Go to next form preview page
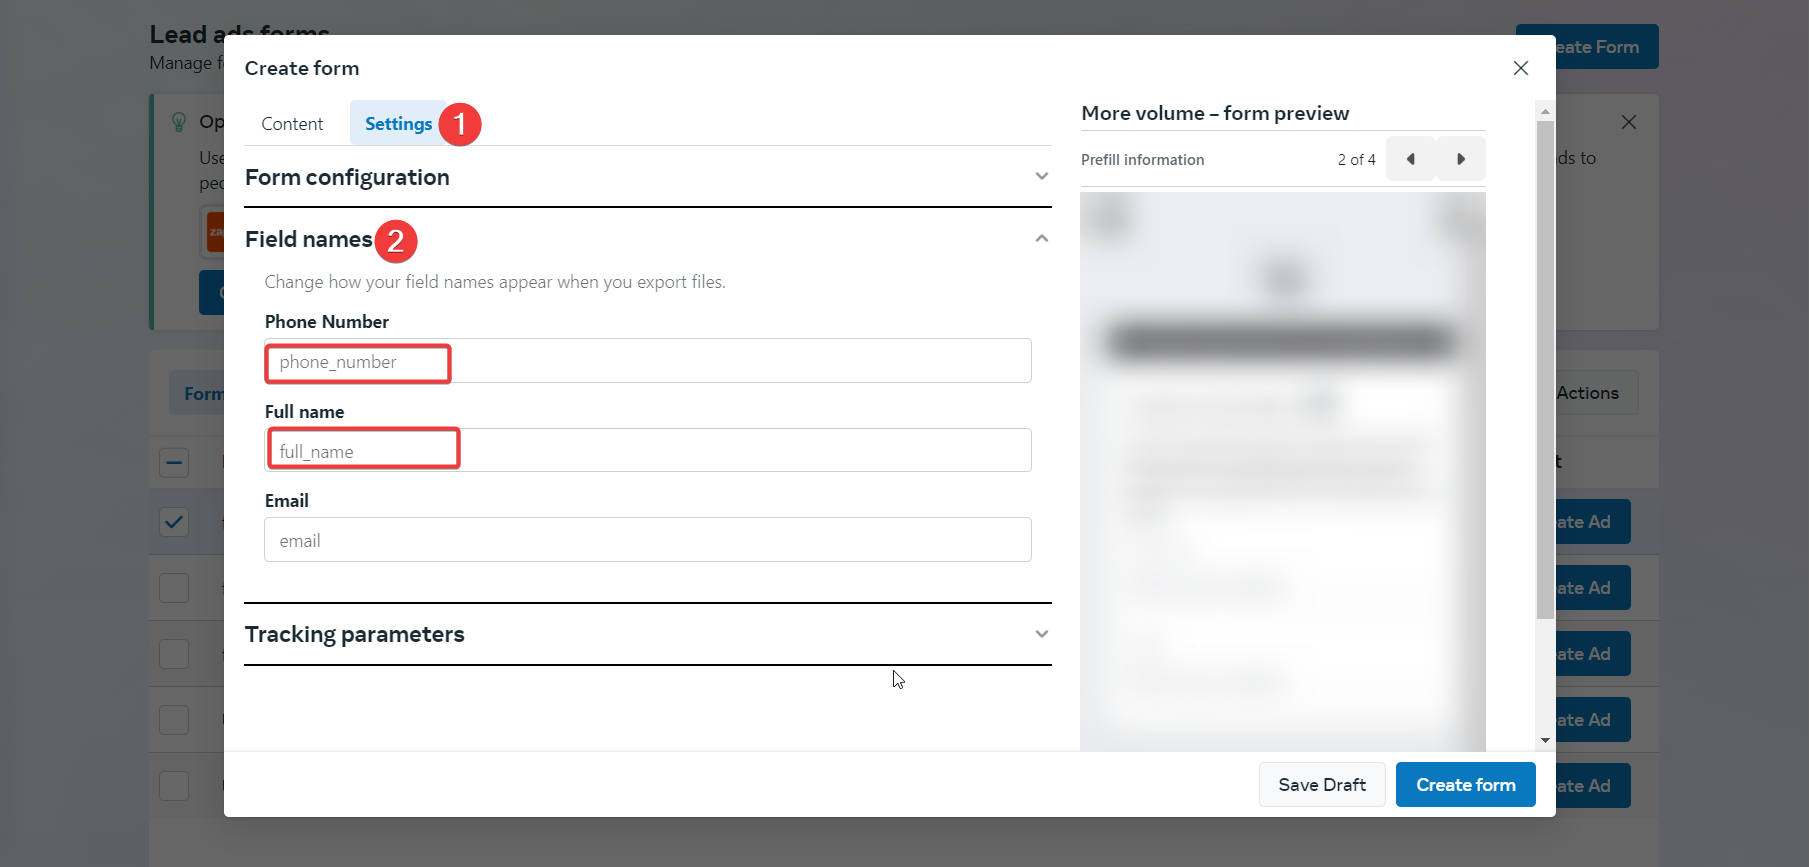The width and height of the screenshot is (1809, 867). tap(1461, 159)
